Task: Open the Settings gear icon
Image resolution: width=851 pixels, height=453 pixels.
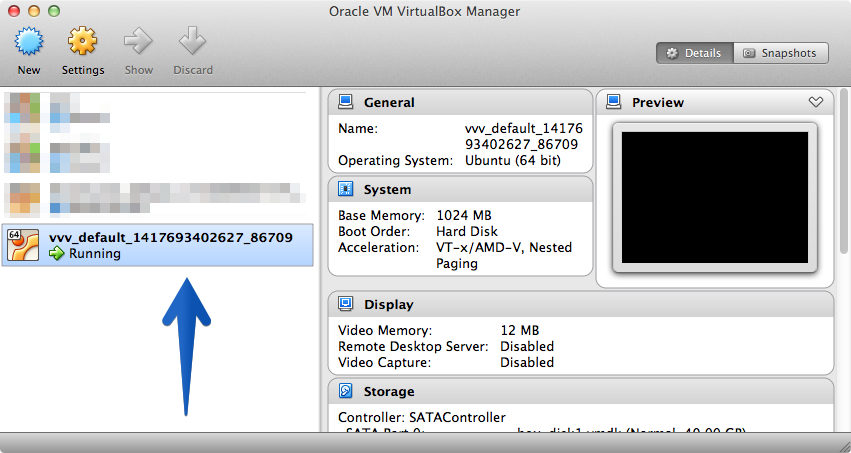Action: (x=82, y=41)
